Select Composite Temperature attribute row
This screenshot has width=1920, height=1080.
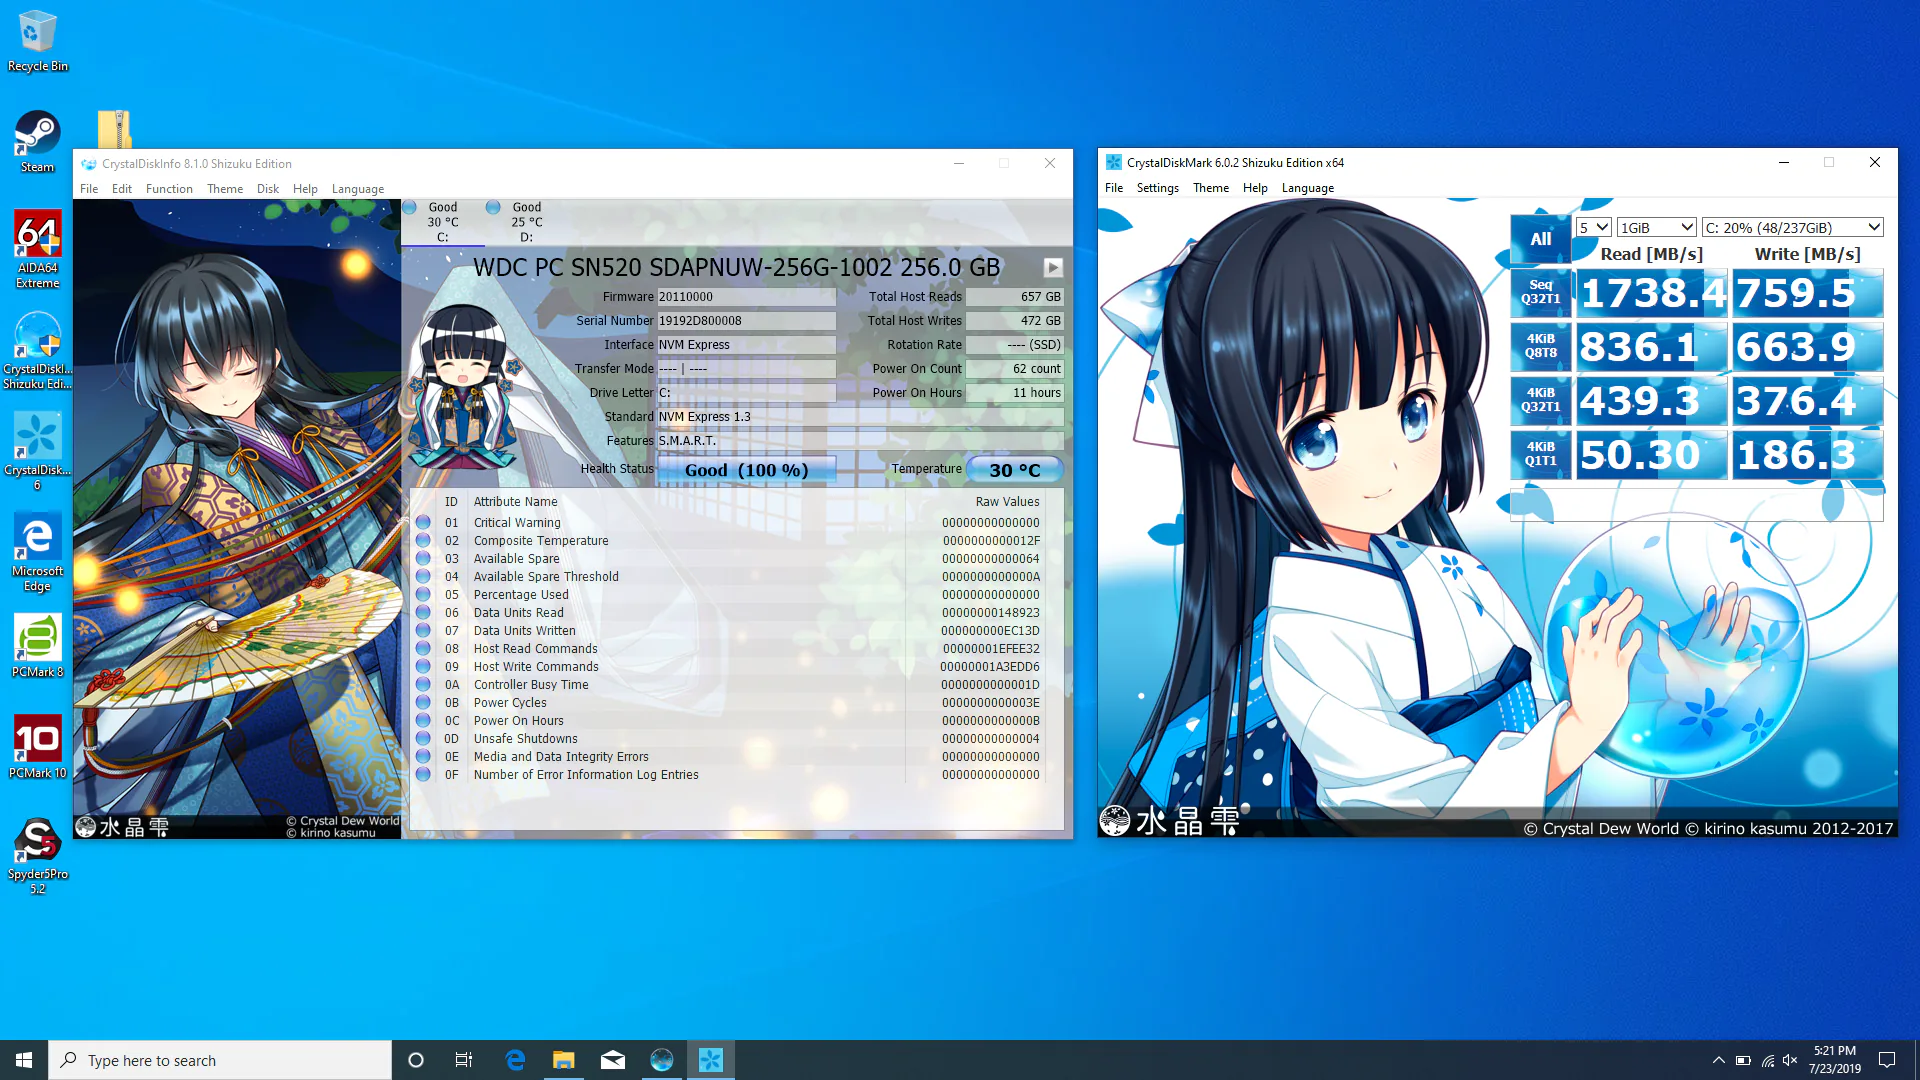point(728,541)
